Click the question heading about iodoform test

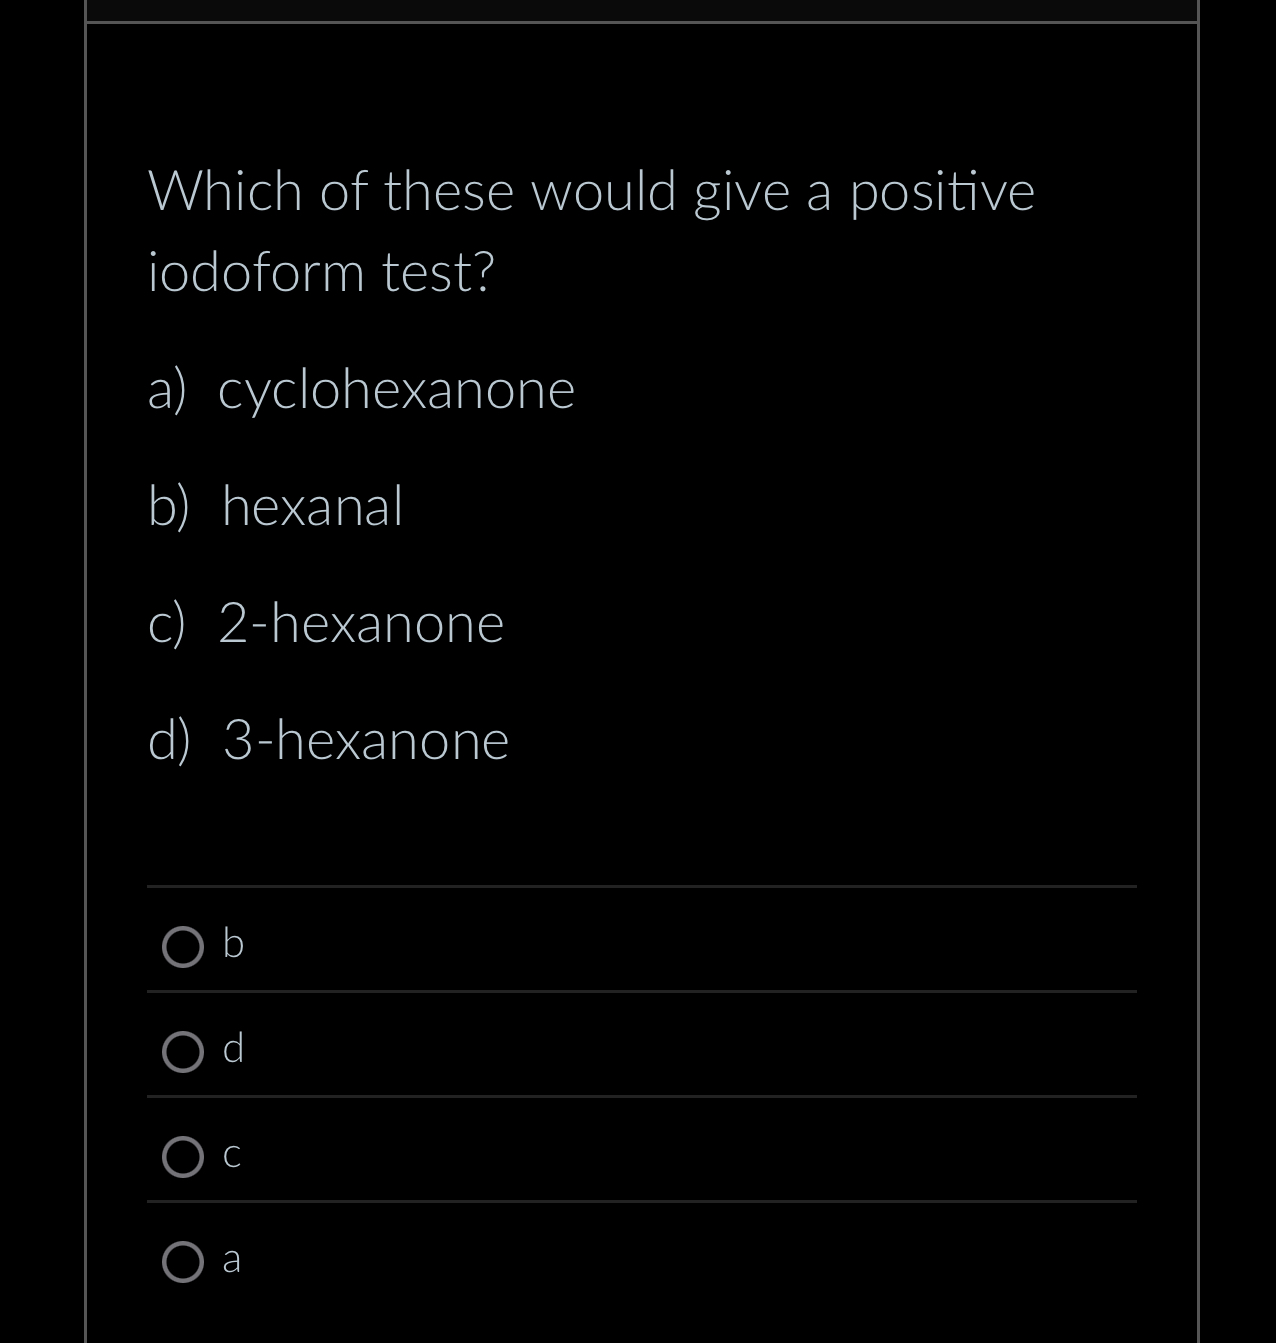point(590,230)
